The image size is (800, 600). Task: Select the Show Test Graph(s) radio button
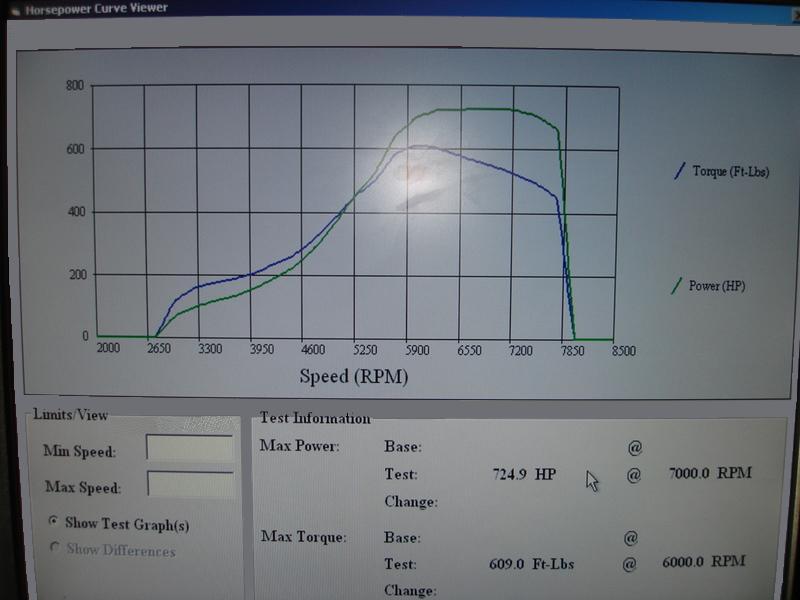point(53,523)
